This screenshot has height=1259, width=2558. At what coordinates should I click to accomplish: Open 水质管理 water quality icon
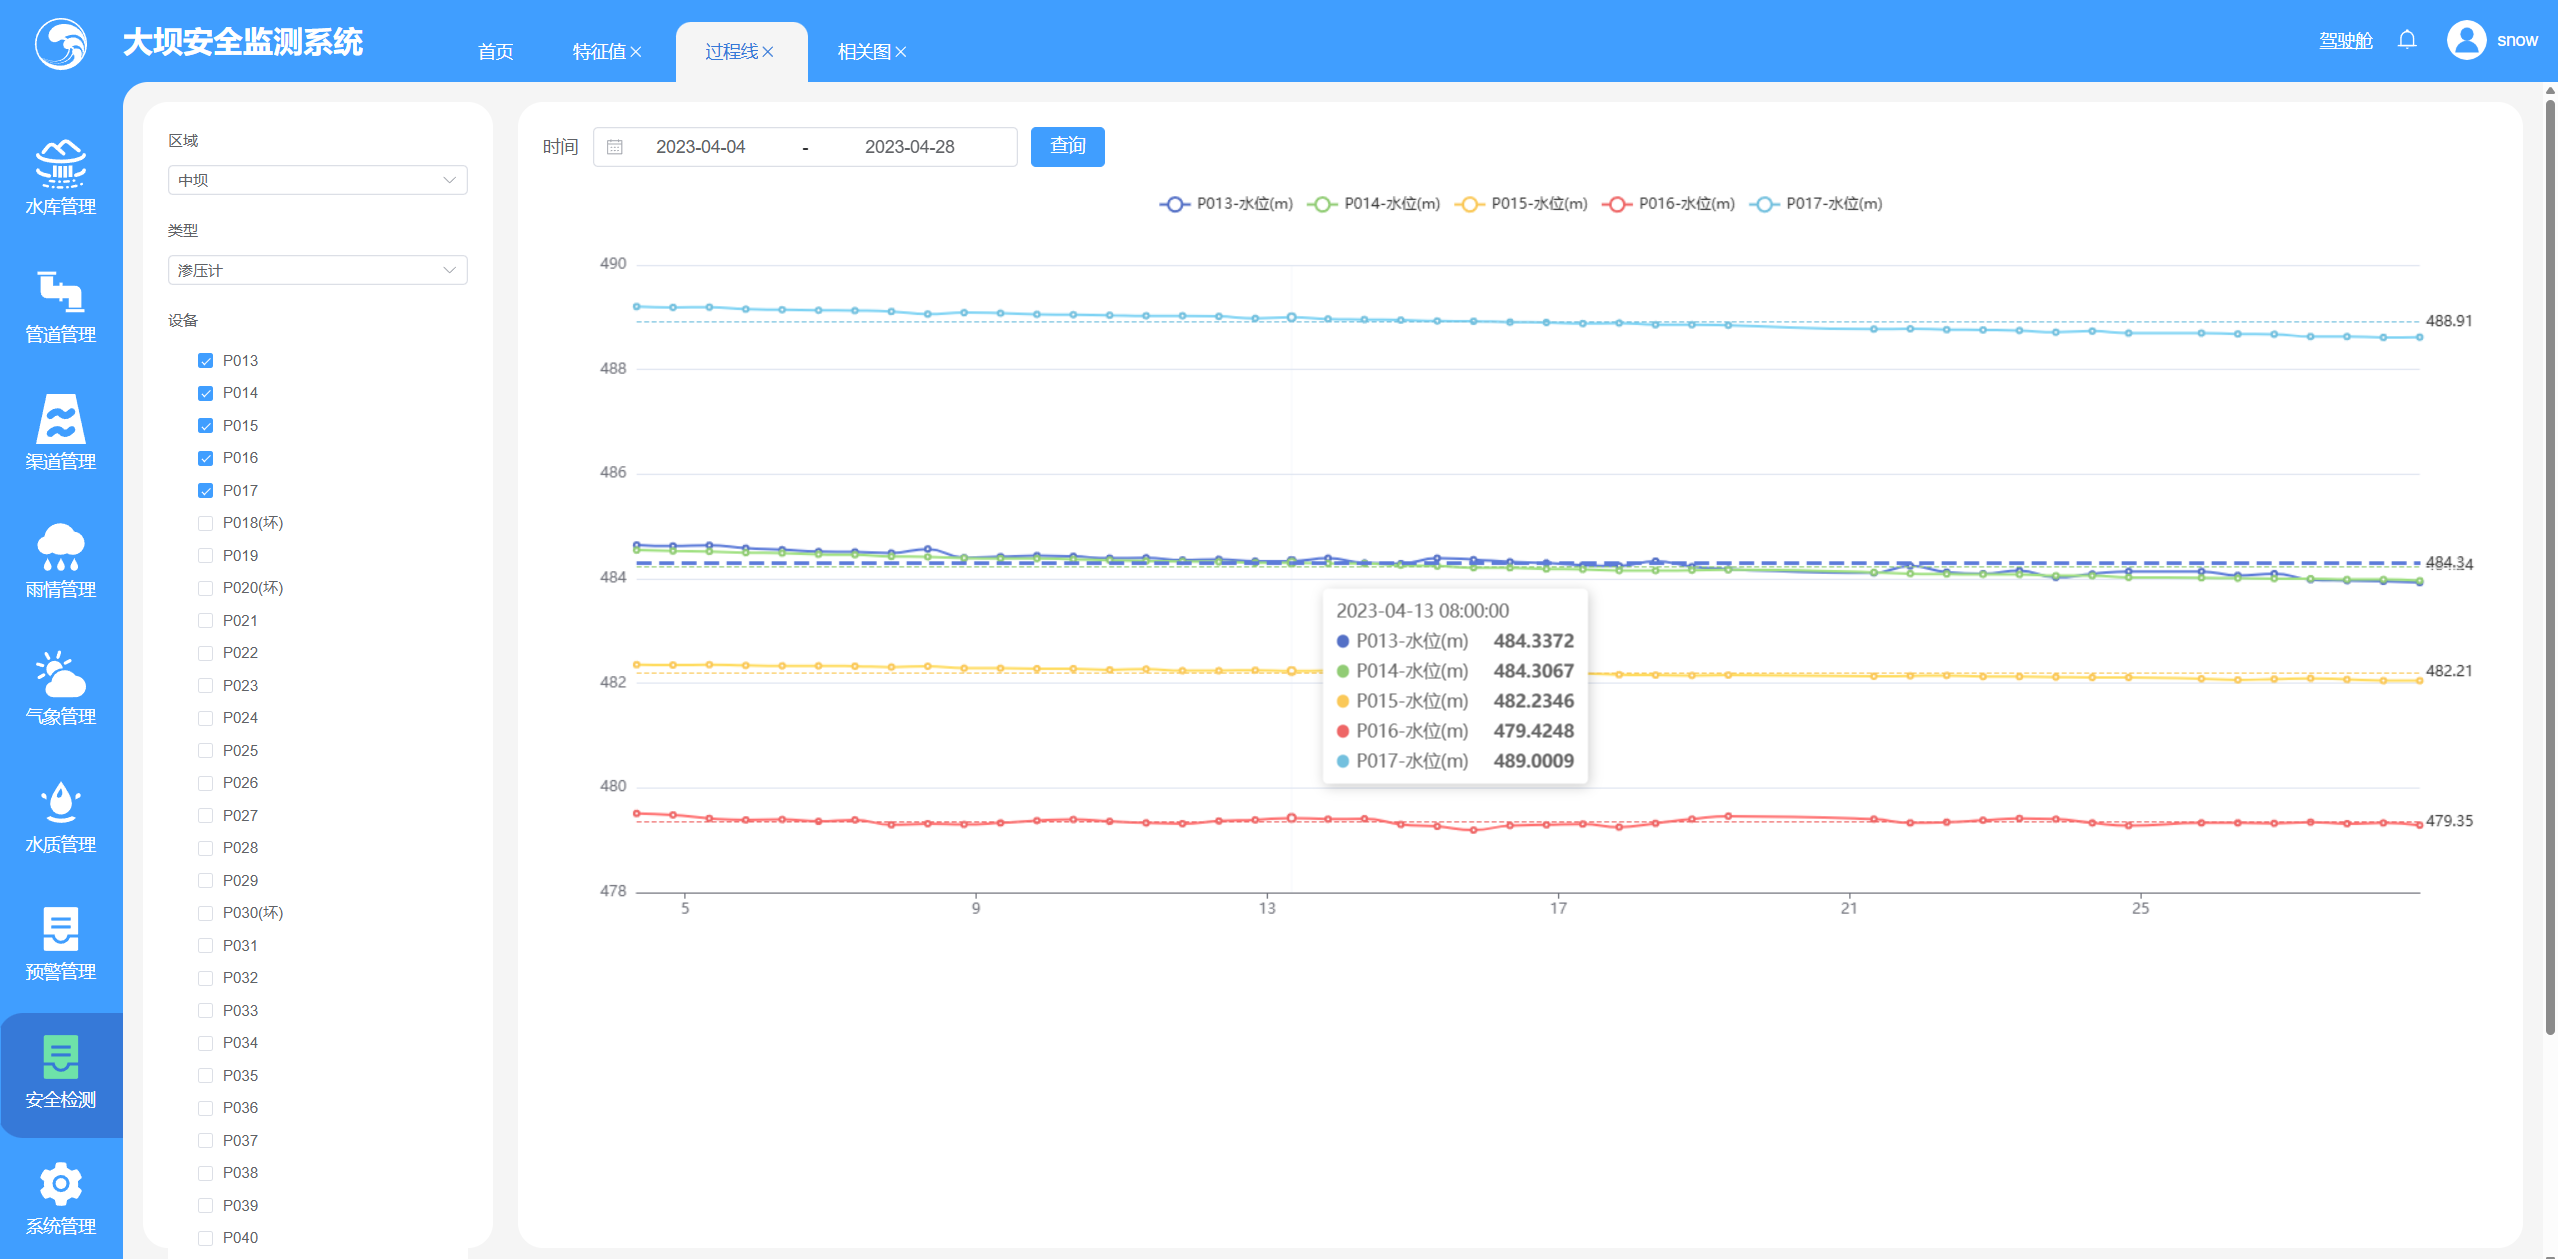pyautogui.click(x=61, y=802)
